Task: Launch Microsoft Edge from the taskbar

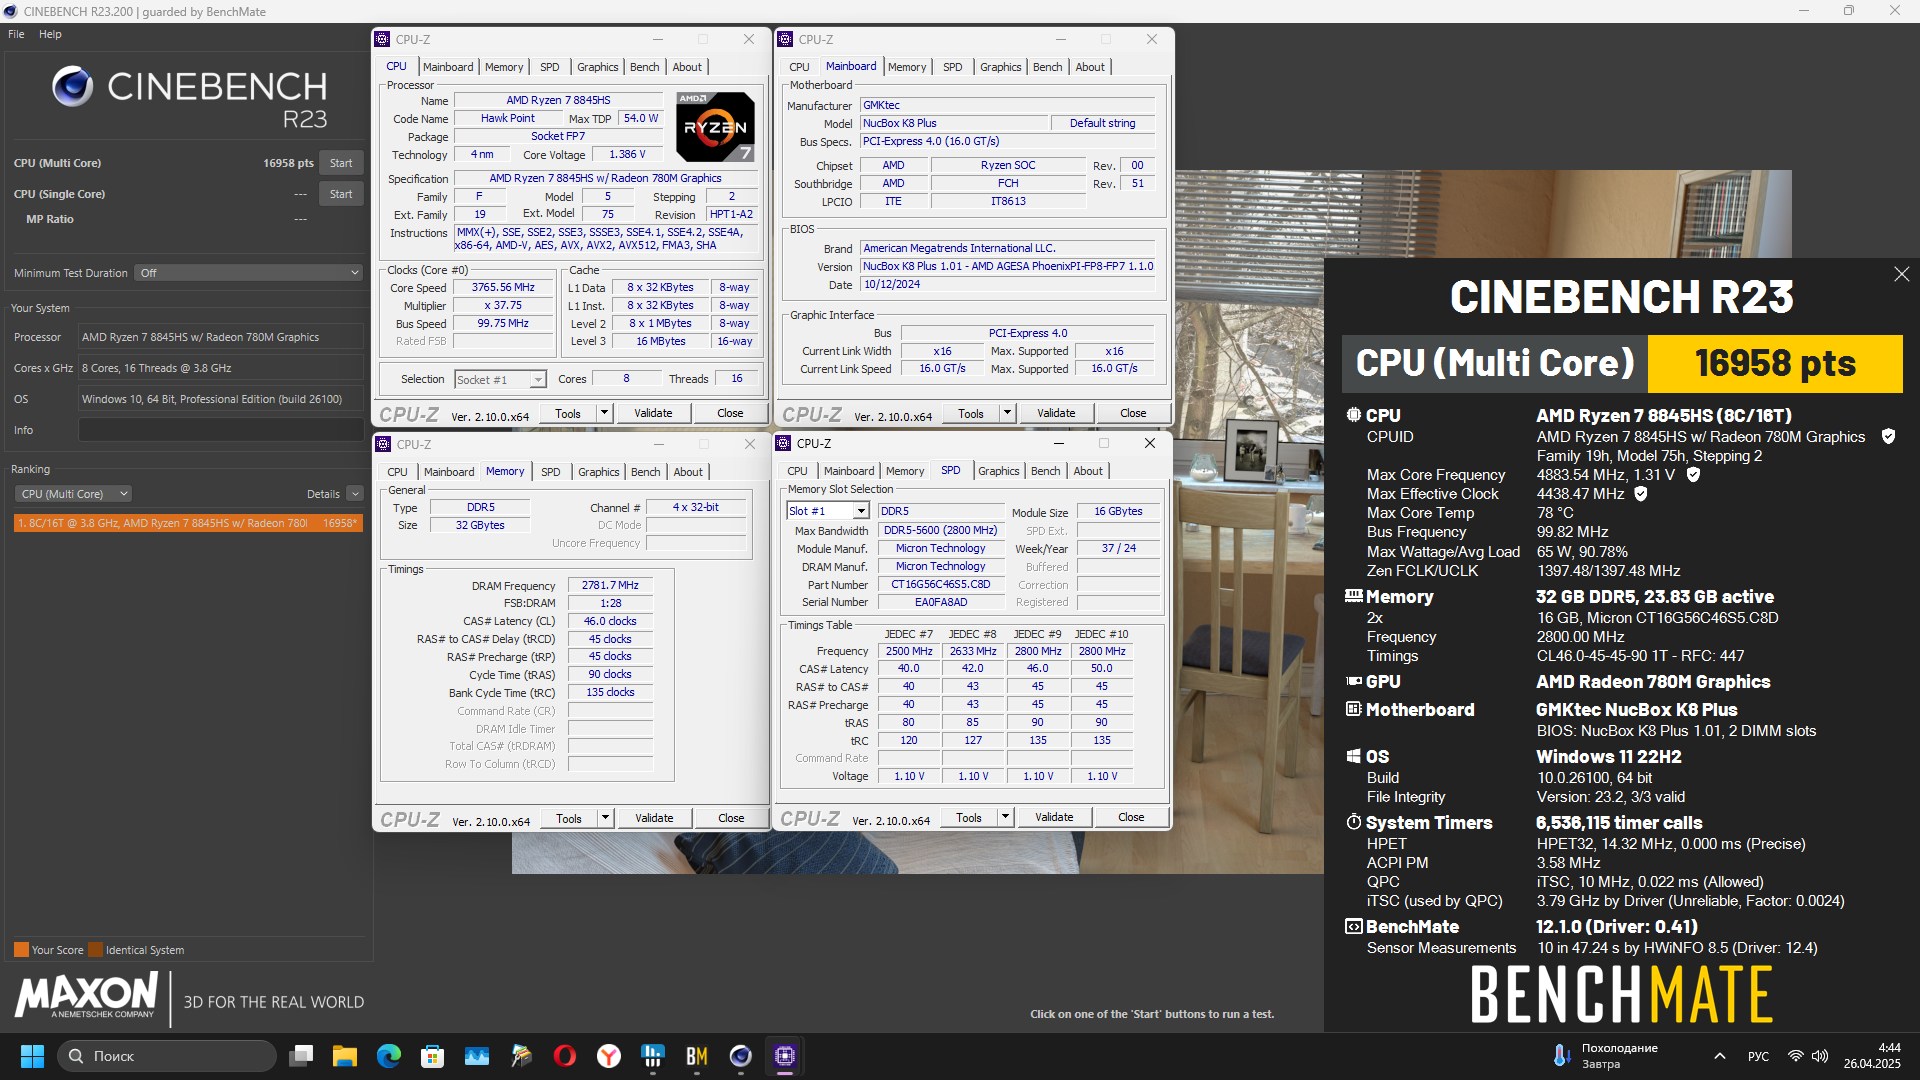Action: [389, 1056]
